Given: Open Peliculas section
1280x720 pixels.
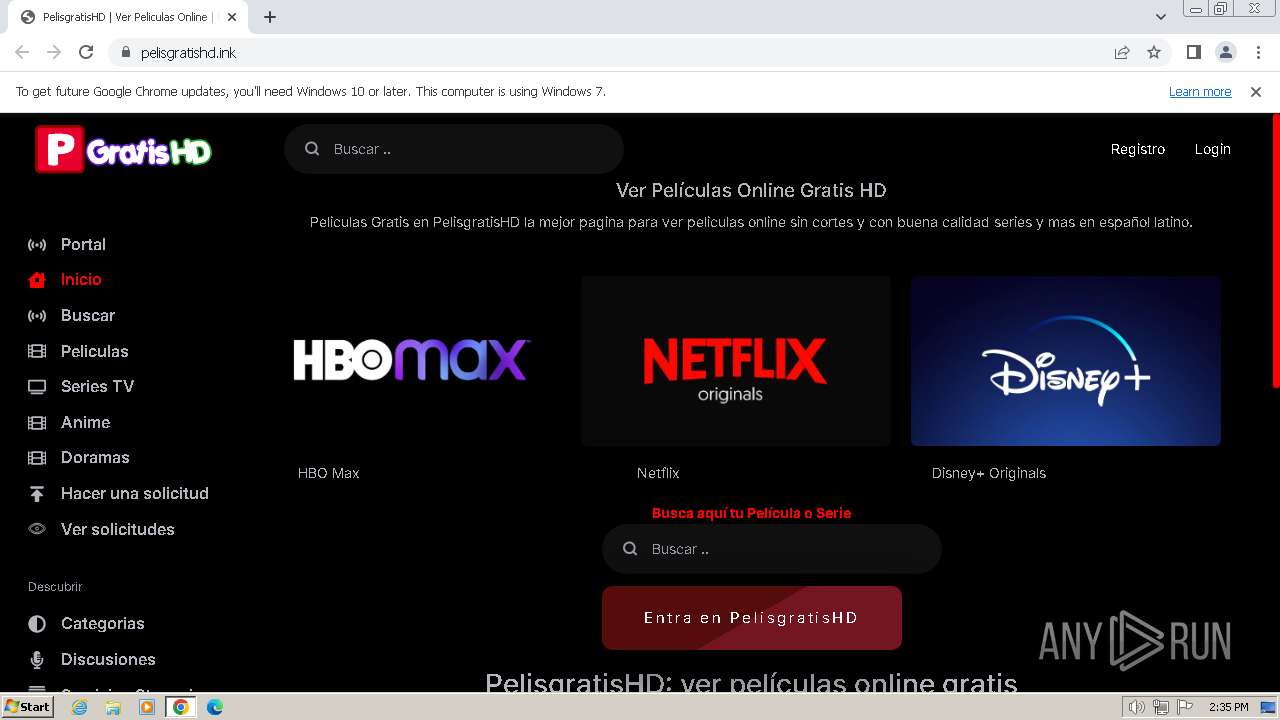Looking at the screenshot, I should pos(95,351).
